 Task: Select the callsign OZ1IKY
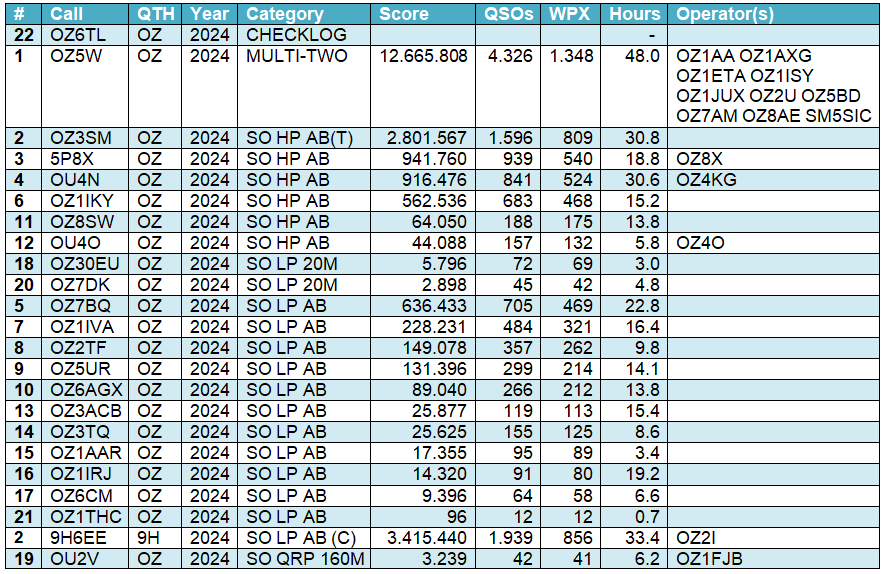pyautogui.click(x=81, y=200)
